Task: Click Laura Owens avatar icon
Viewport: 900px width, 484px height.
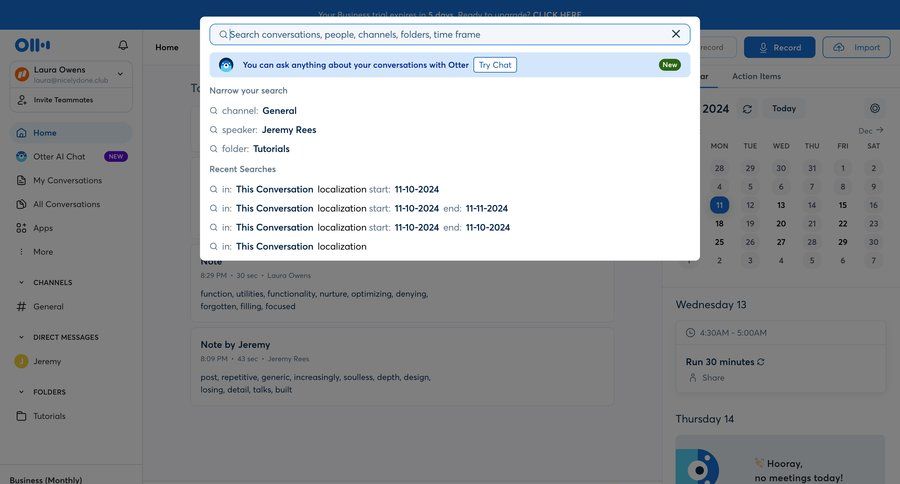Action: [22, 74]
